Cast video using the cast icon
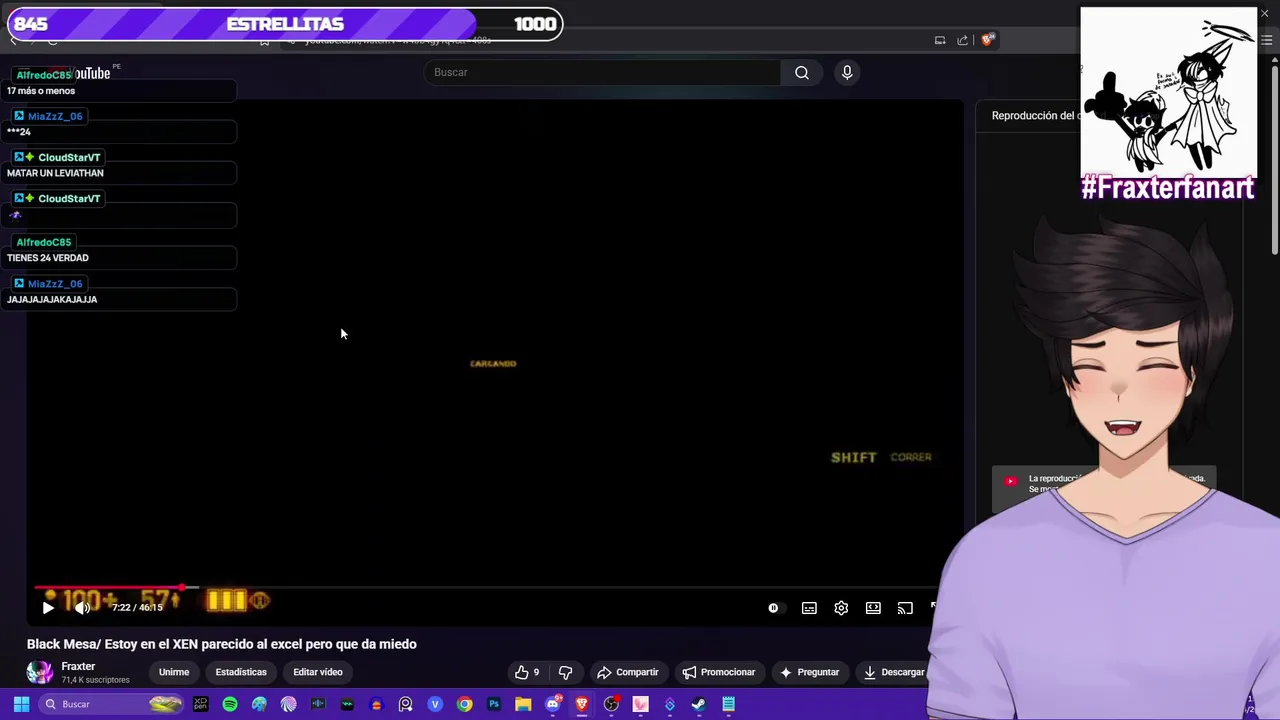Screen dimensions: 1280x720 (x=905, y=608)
